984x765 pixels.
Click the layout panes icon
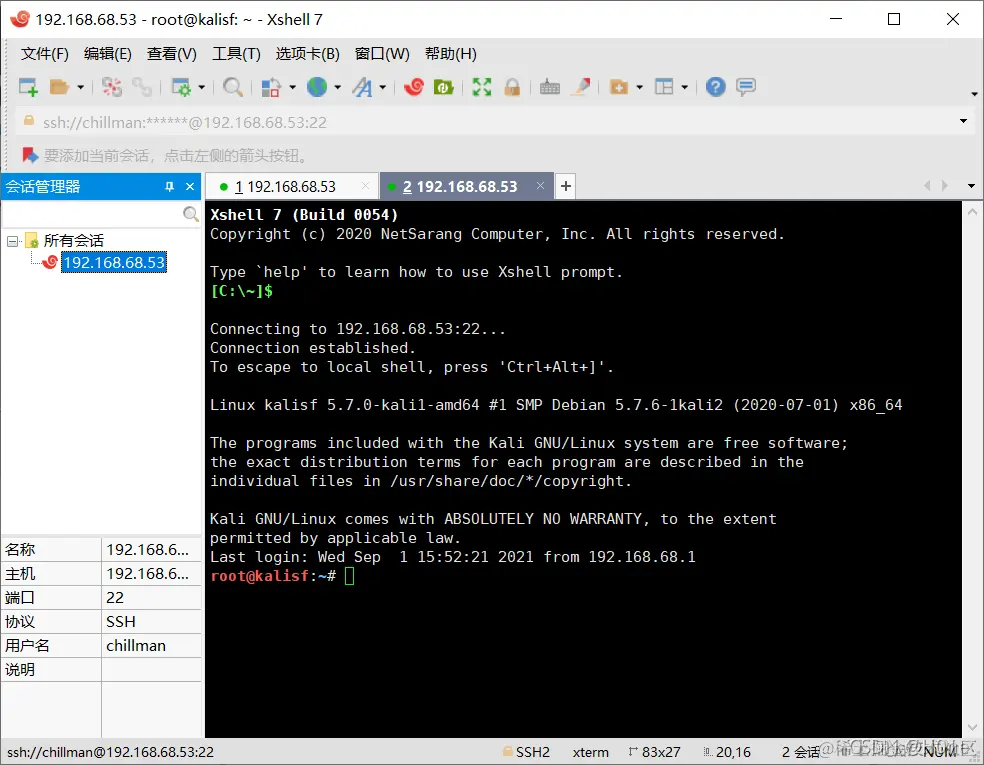(664, 87)
